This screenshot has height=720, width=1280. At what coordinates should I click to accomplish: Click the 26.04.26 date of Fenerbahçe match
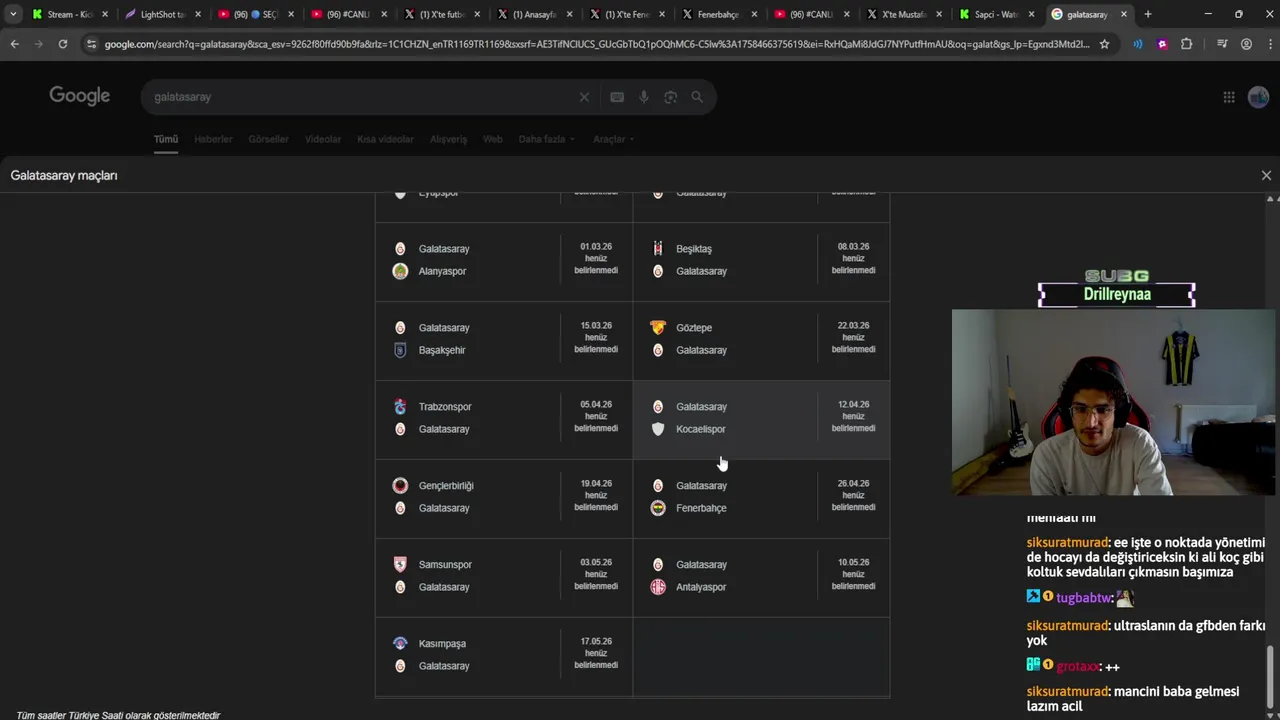[853, 483]
